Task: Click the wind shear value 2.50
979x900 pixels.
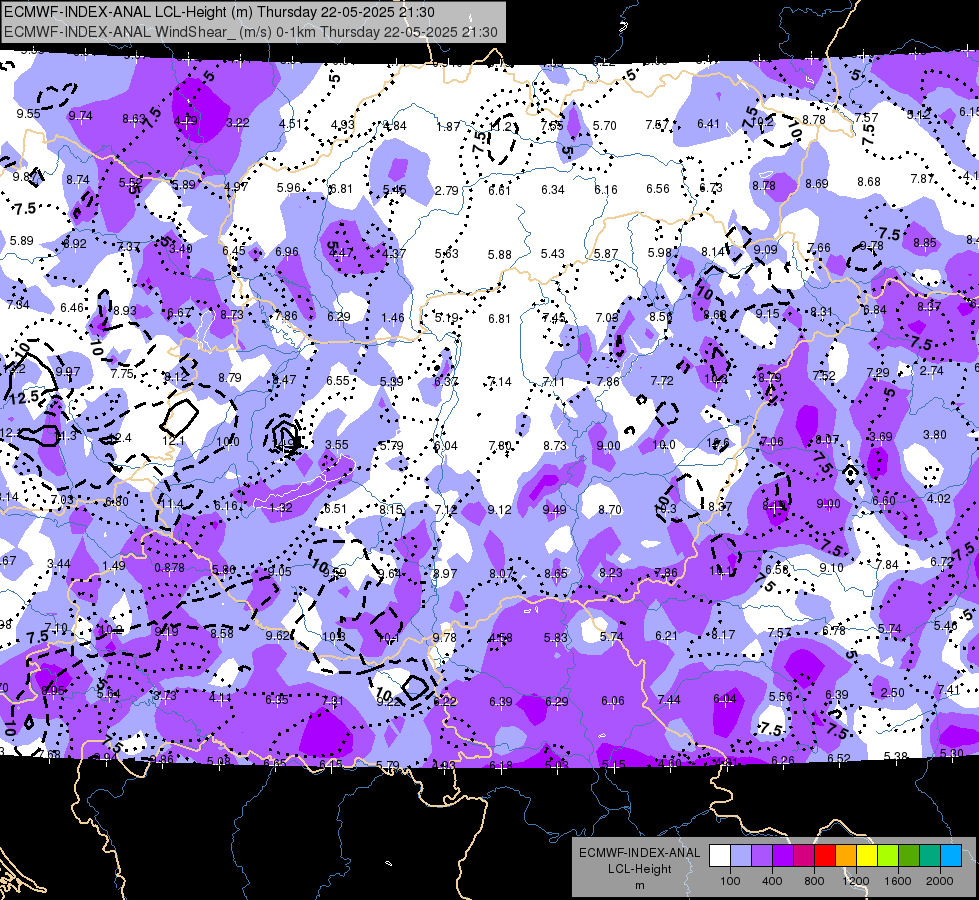Action: [892, 693]
